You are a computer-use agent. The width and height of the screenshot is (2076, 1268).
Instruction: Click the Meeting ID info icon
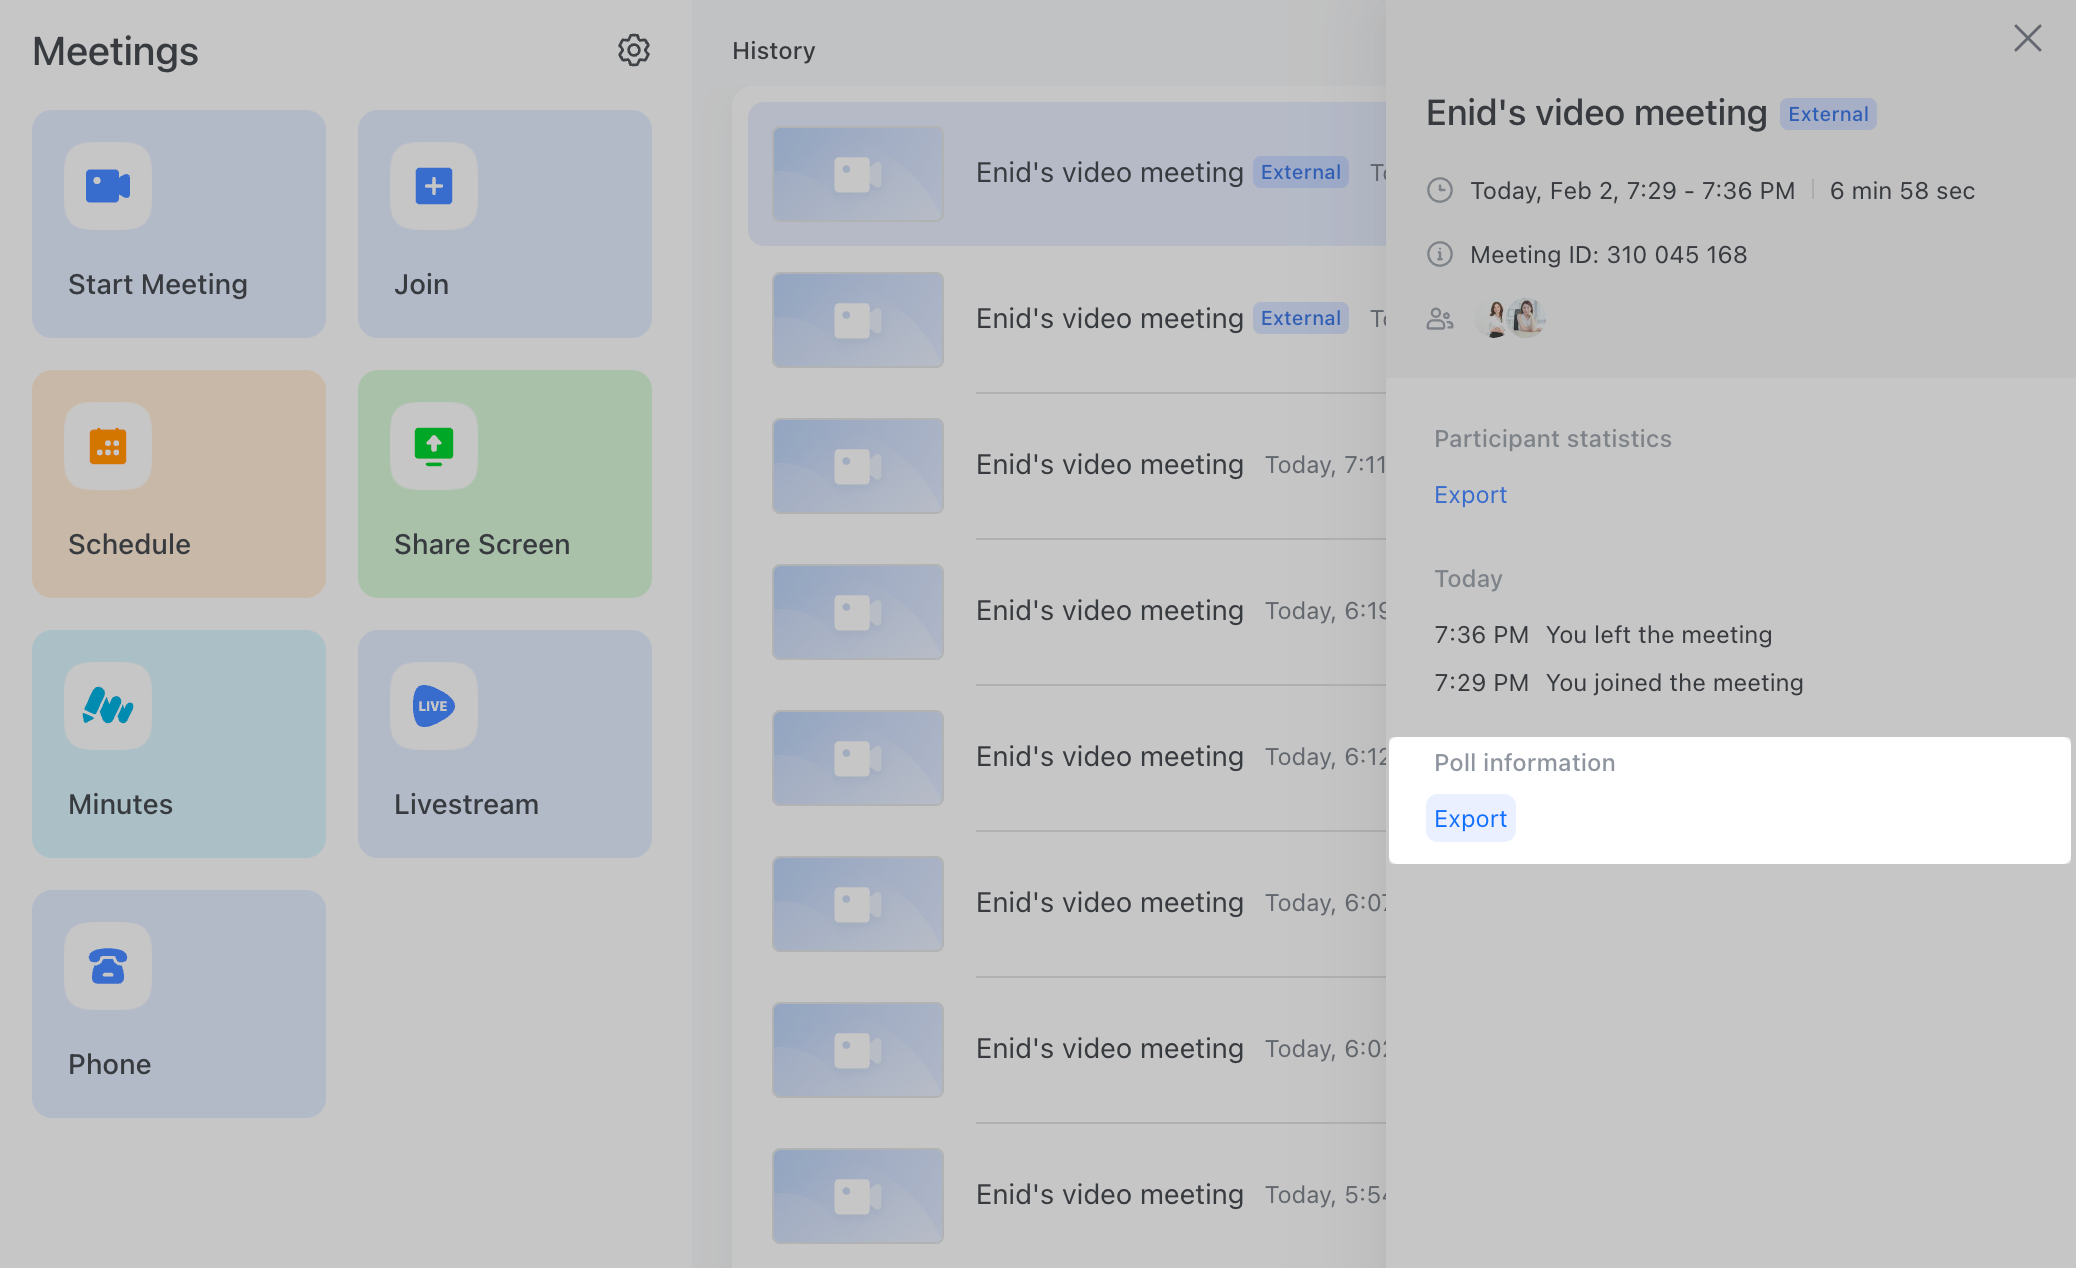coord(1440,254)
